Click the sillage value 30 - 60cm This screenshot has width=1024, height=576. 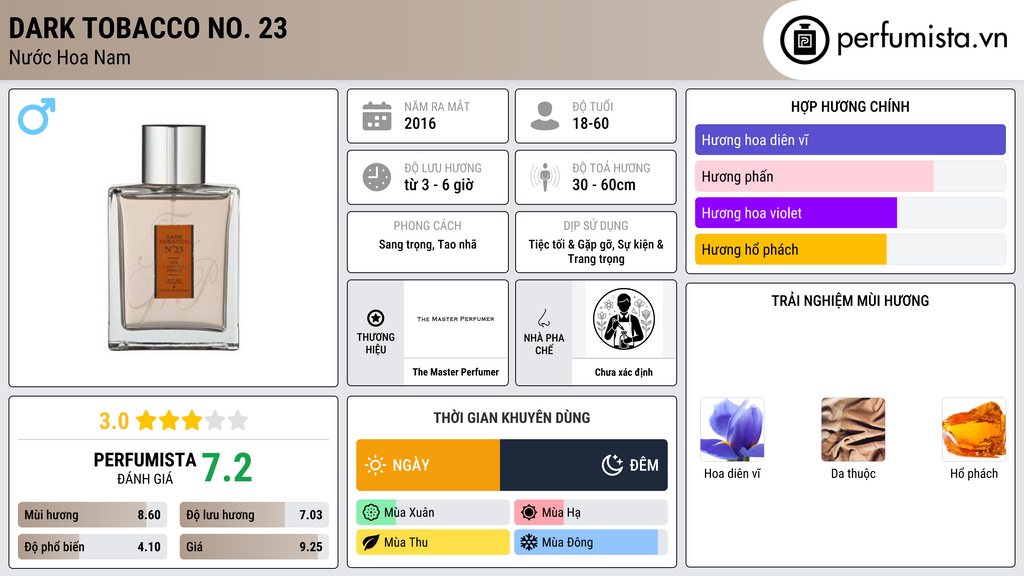[603, 185]
